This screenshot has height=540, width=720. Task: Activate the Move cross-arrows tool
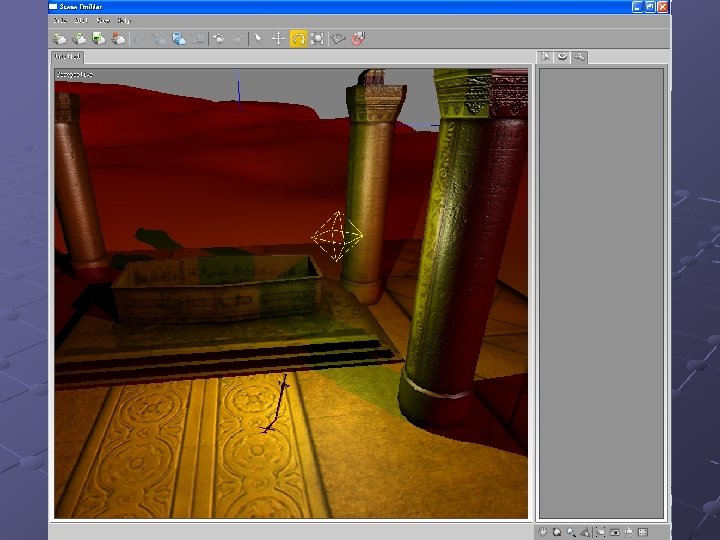(x=278, y=39)
